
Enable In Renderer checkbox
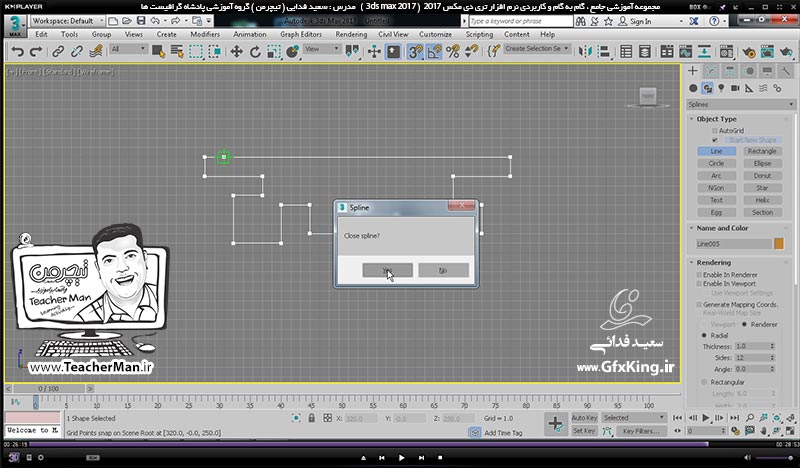699,275
